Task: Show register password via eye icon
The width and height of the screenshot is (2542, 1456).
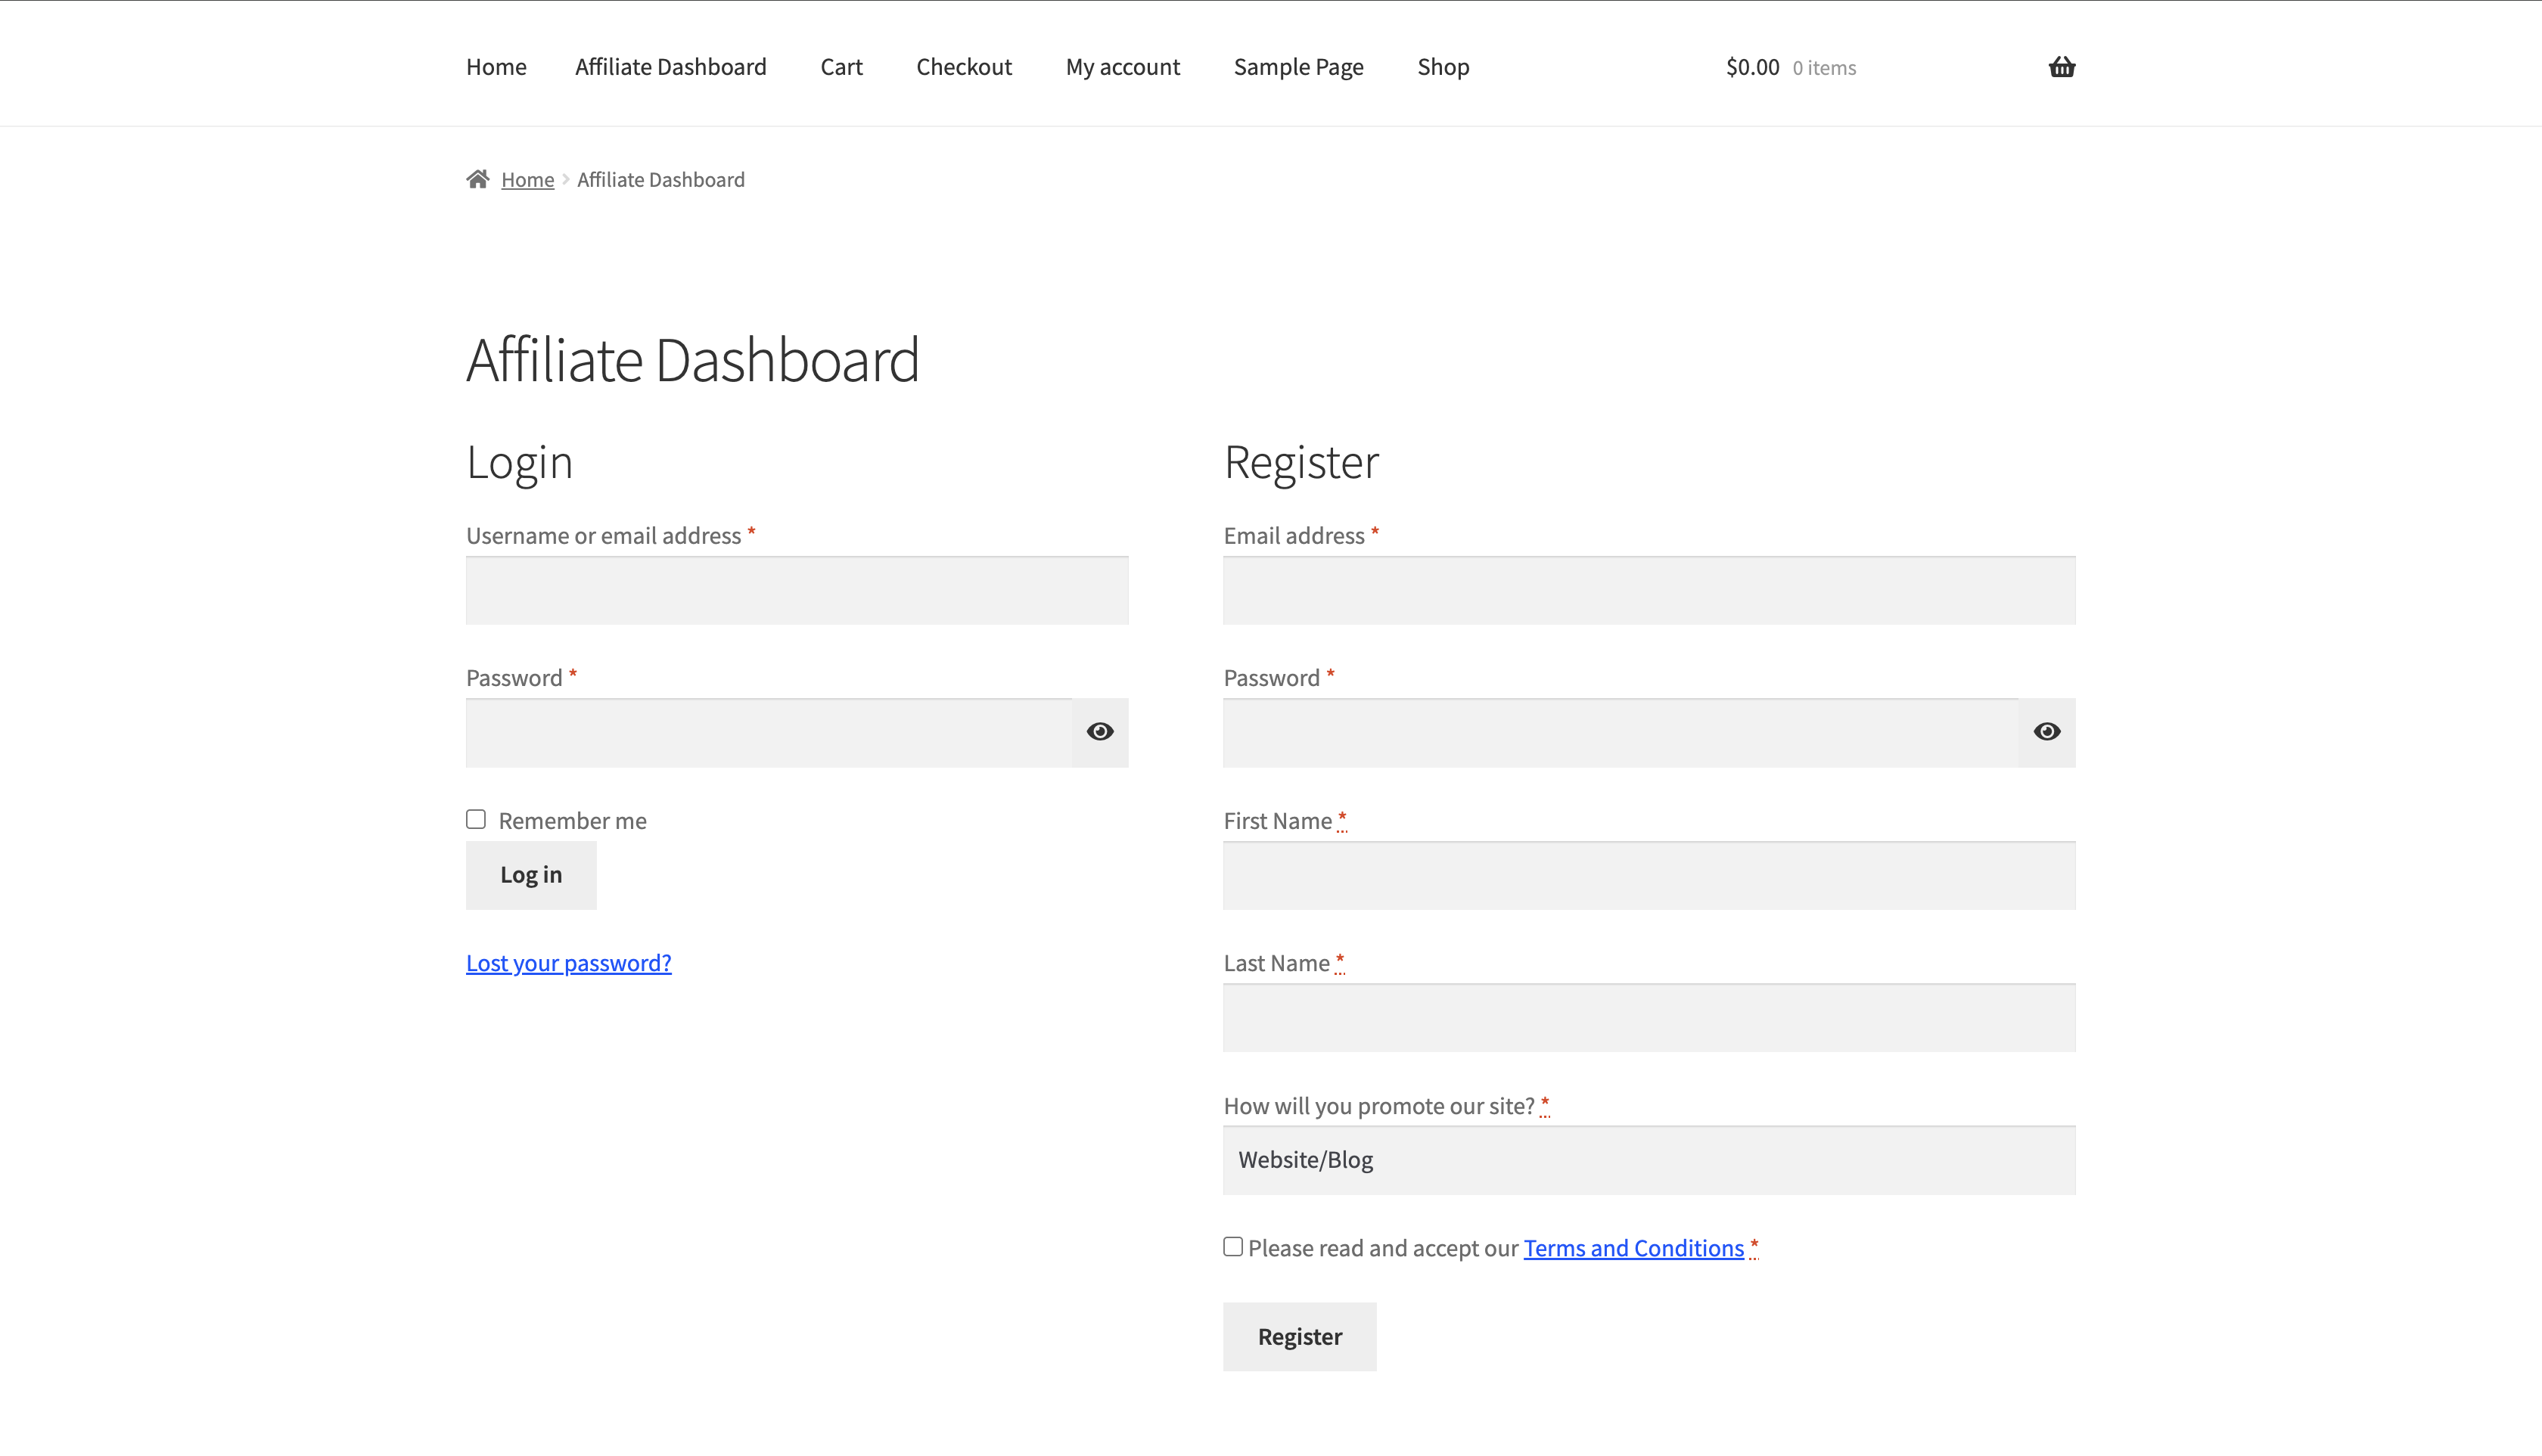Action: (2046, 732)
